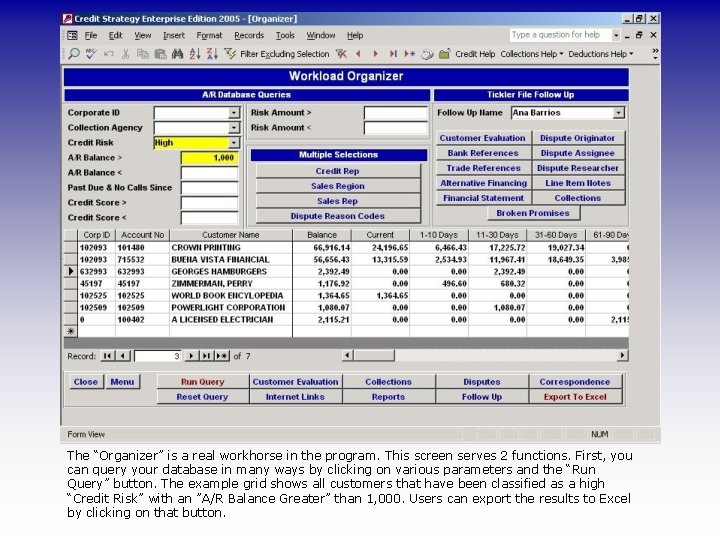The height and width of the screenshot is (540, 720).
Task: Sort ascending with the A-Z icon
Action: coord(195,54)
